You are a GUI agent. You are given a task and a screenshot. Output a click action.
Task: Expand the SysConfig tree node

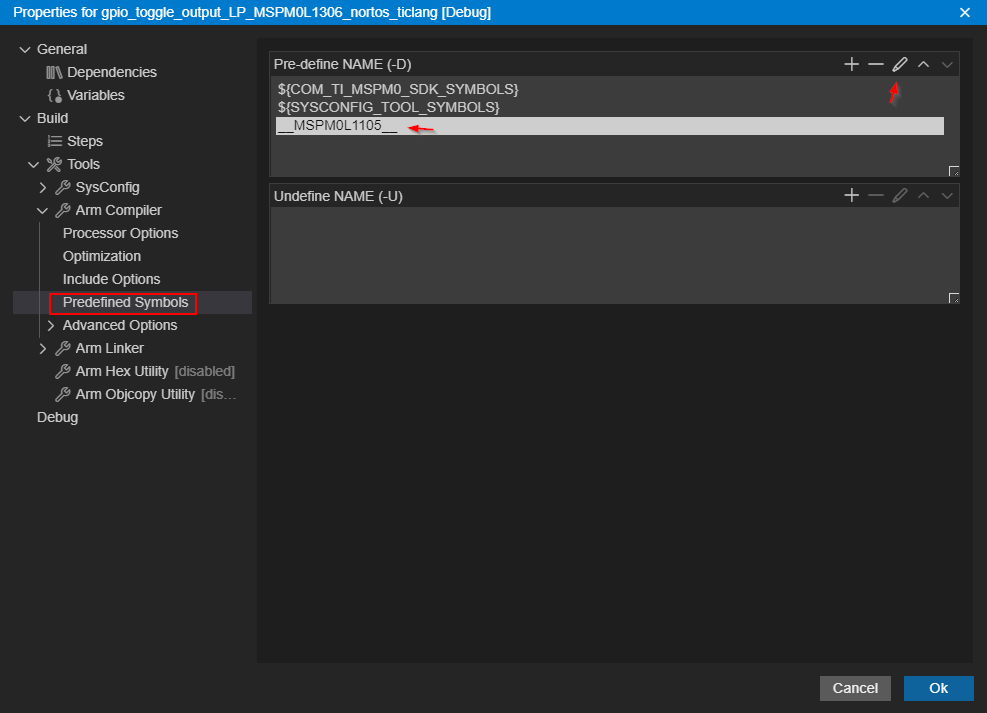click(x=43, y=187)
